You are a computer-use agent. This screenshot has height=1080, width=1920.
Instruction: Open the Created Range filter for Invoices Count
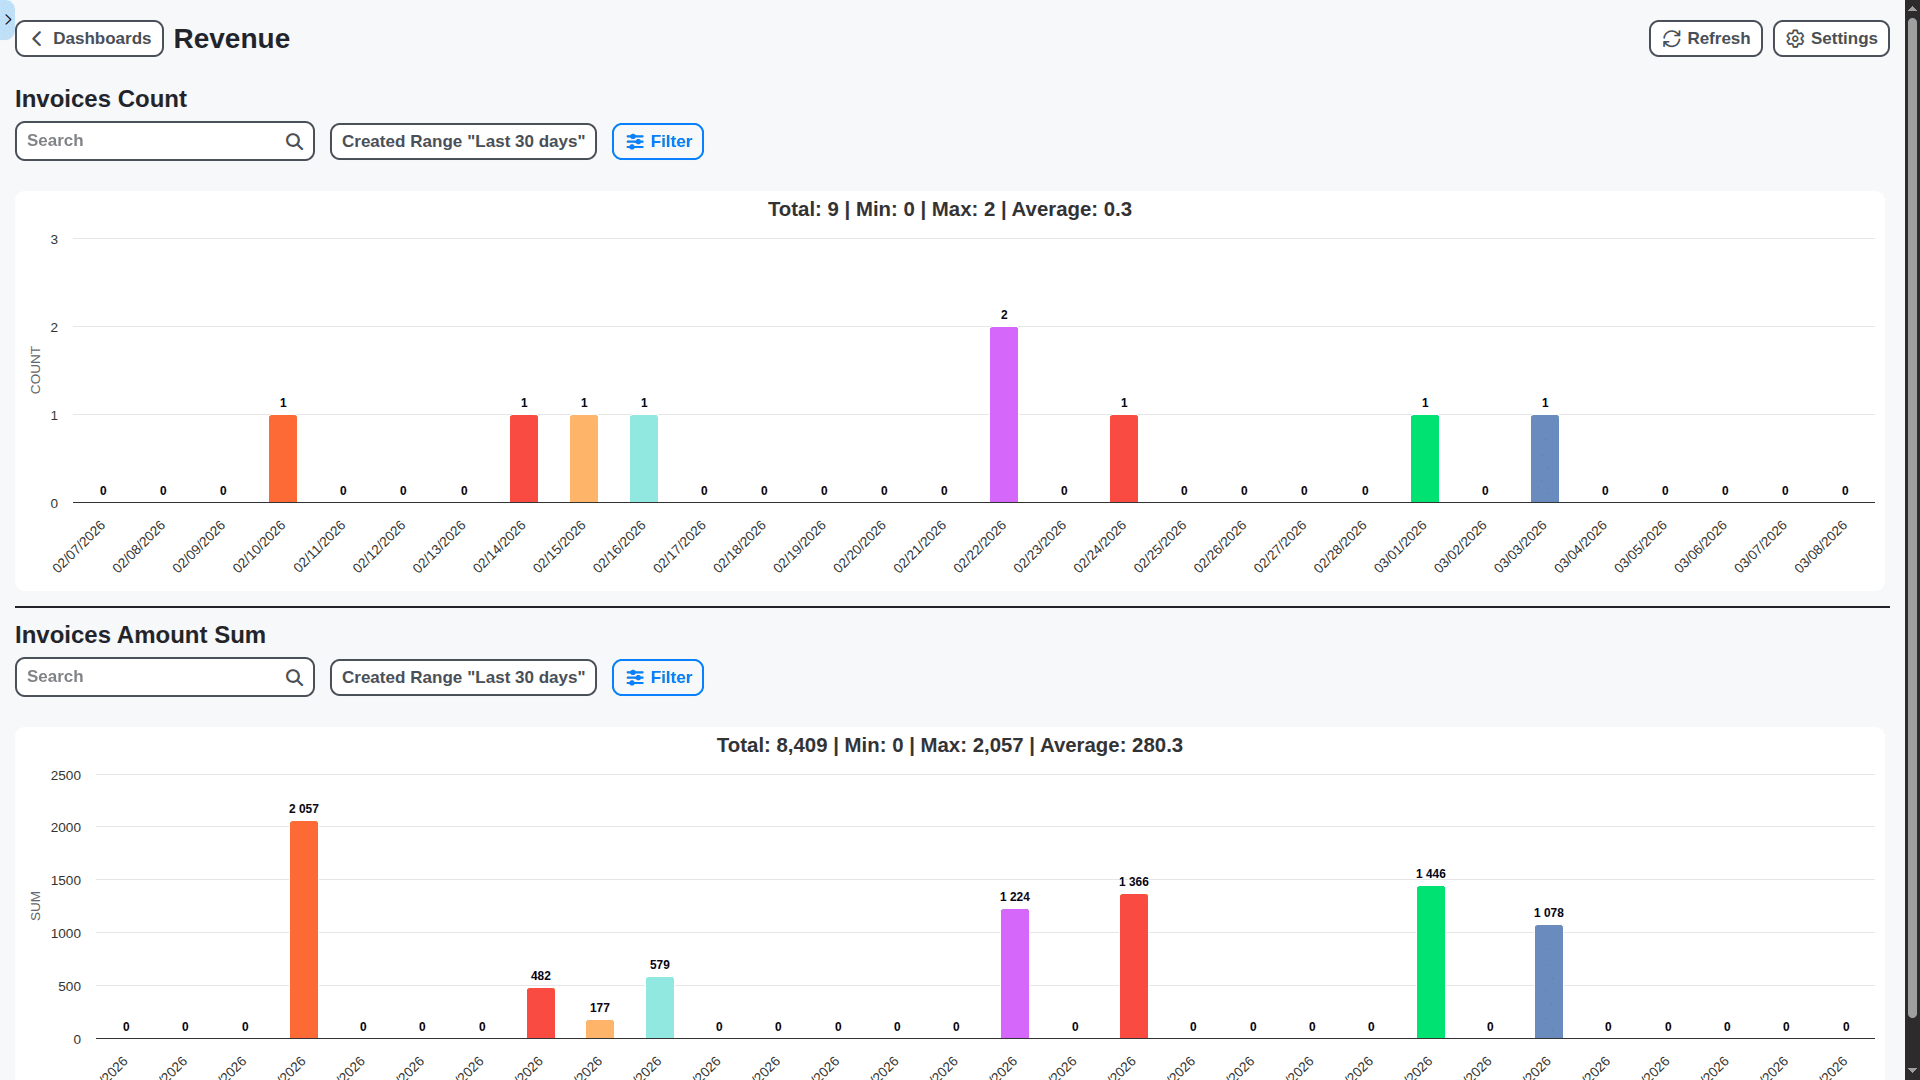[462, 141]
